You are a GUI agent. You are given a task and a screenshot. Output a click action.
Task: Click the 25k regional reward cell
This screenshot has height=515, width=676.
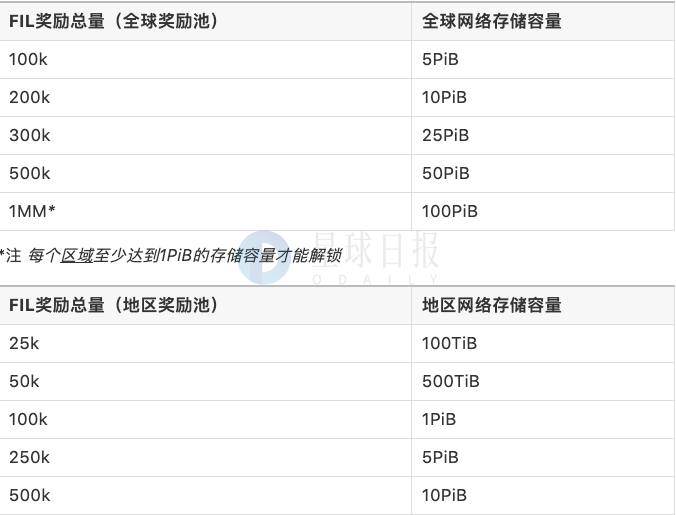(24, 343)
